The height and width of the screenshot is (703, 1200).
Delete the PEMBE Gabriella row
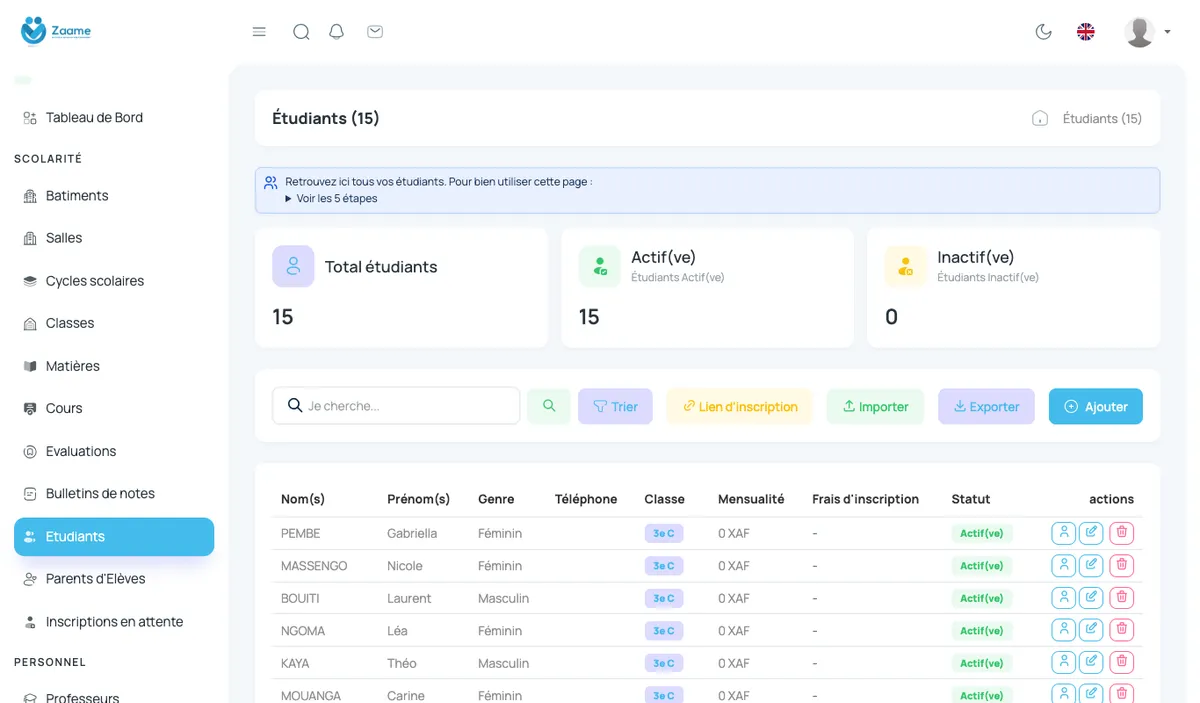1122,533
